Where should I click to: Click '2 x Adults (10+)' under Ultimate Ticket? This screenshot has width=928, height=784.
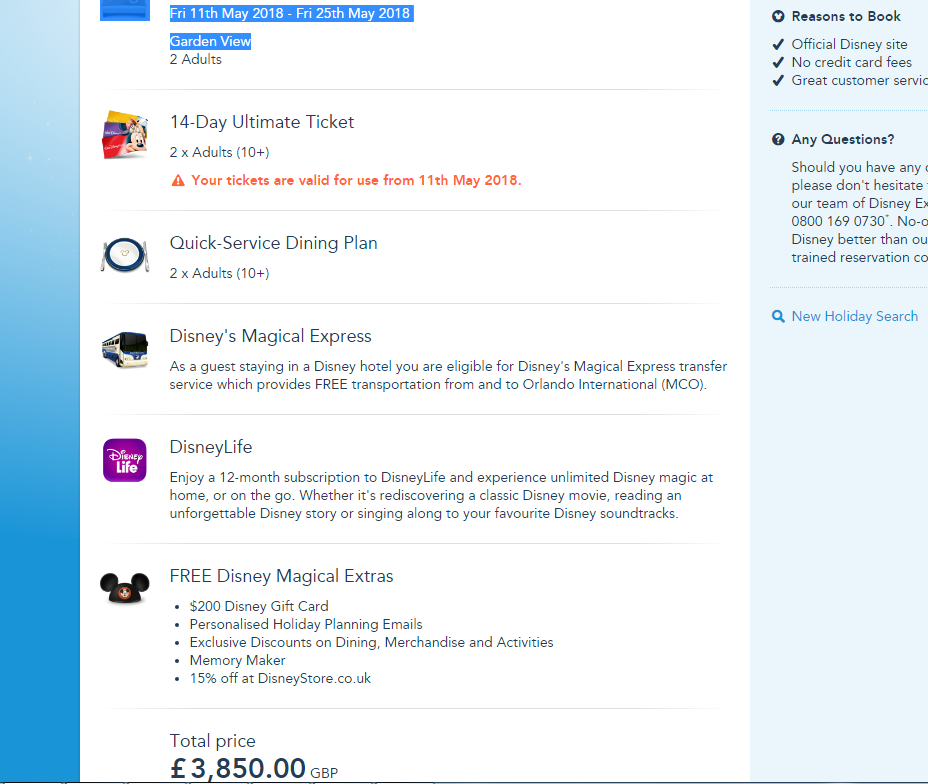pyautogui.click(x=220, y=152)
